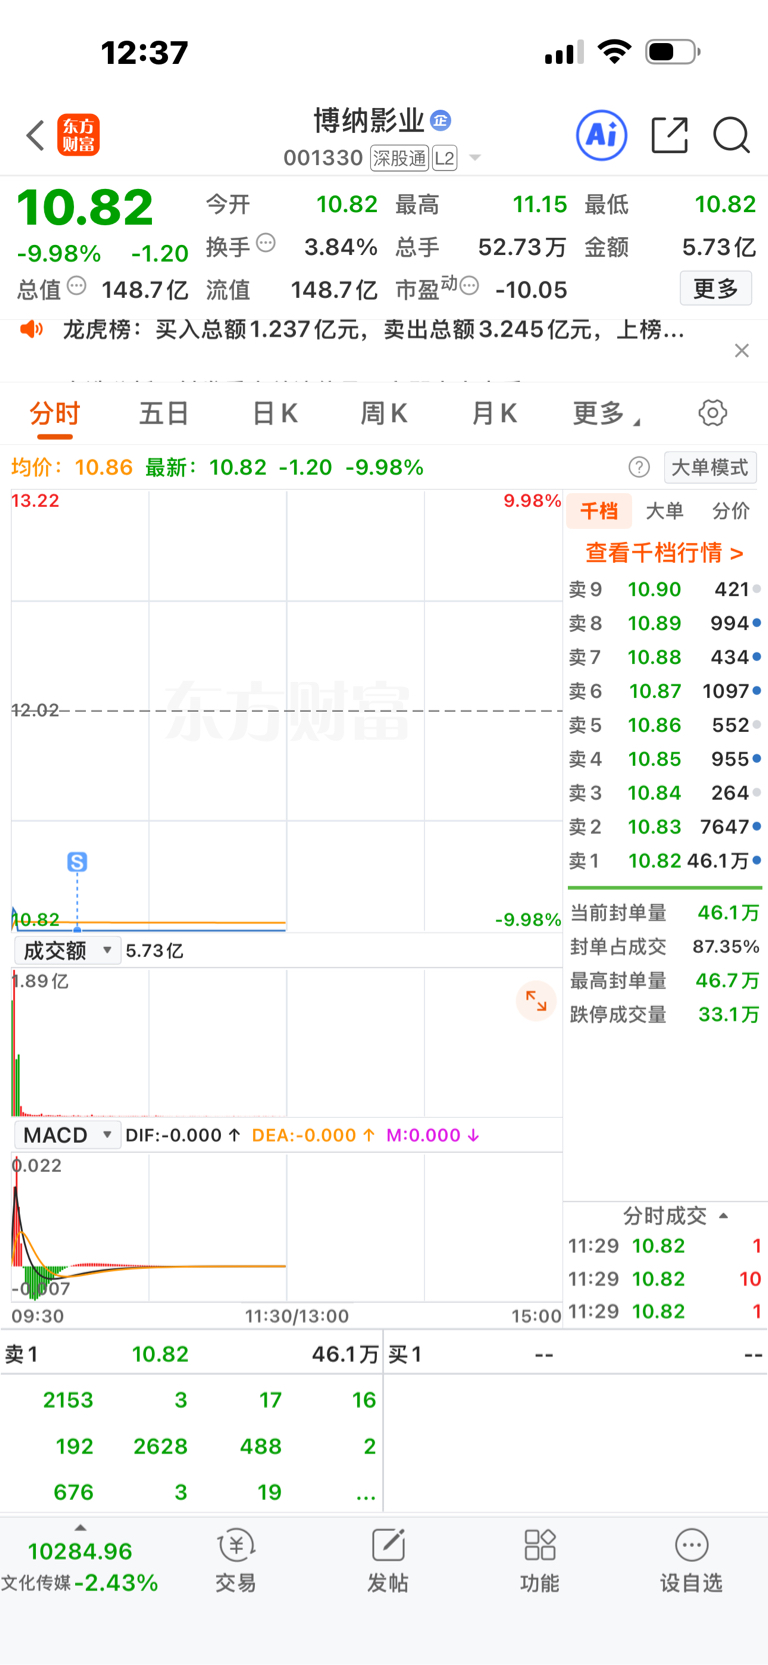This screenshot has height=1665, width=768.
Task: Open the 成交额 indicator dropdown
Action: point(67,950)
